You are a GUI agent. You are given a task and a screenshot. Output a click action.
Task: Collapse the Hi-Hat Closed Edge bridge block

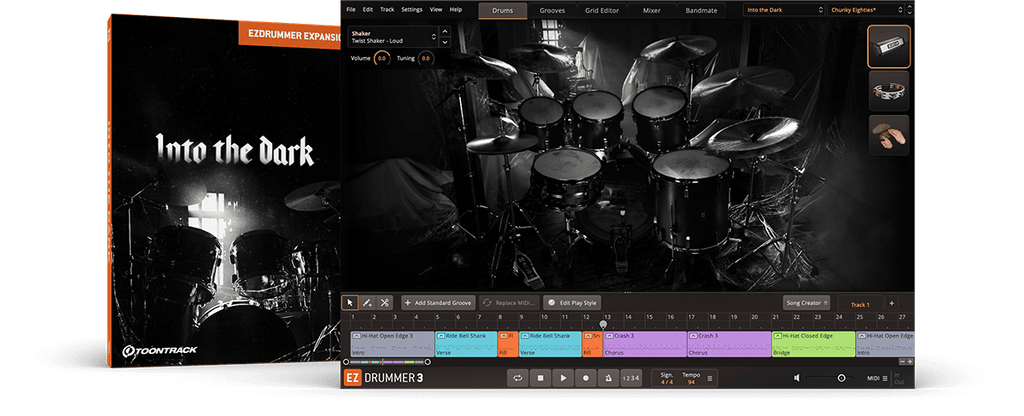[x=777, y=336]
